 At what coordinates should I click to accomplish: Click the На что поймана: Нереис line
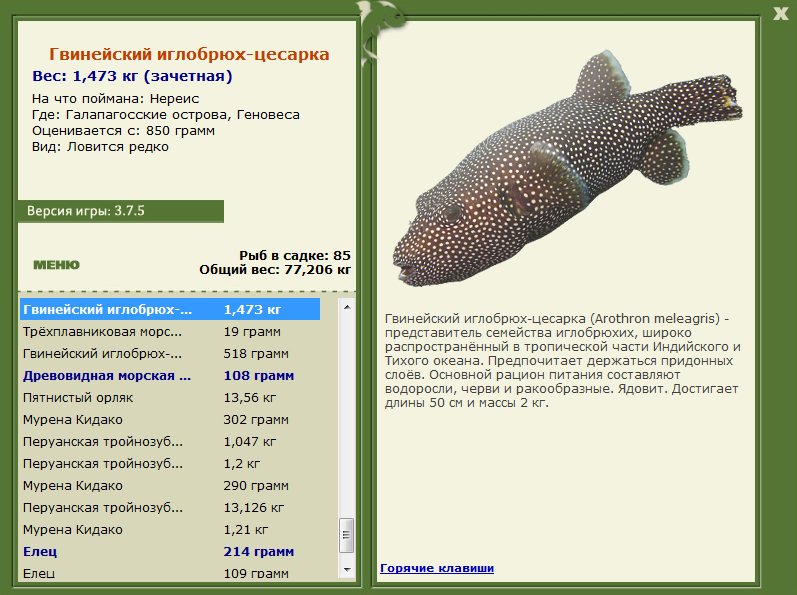point(115,99)
